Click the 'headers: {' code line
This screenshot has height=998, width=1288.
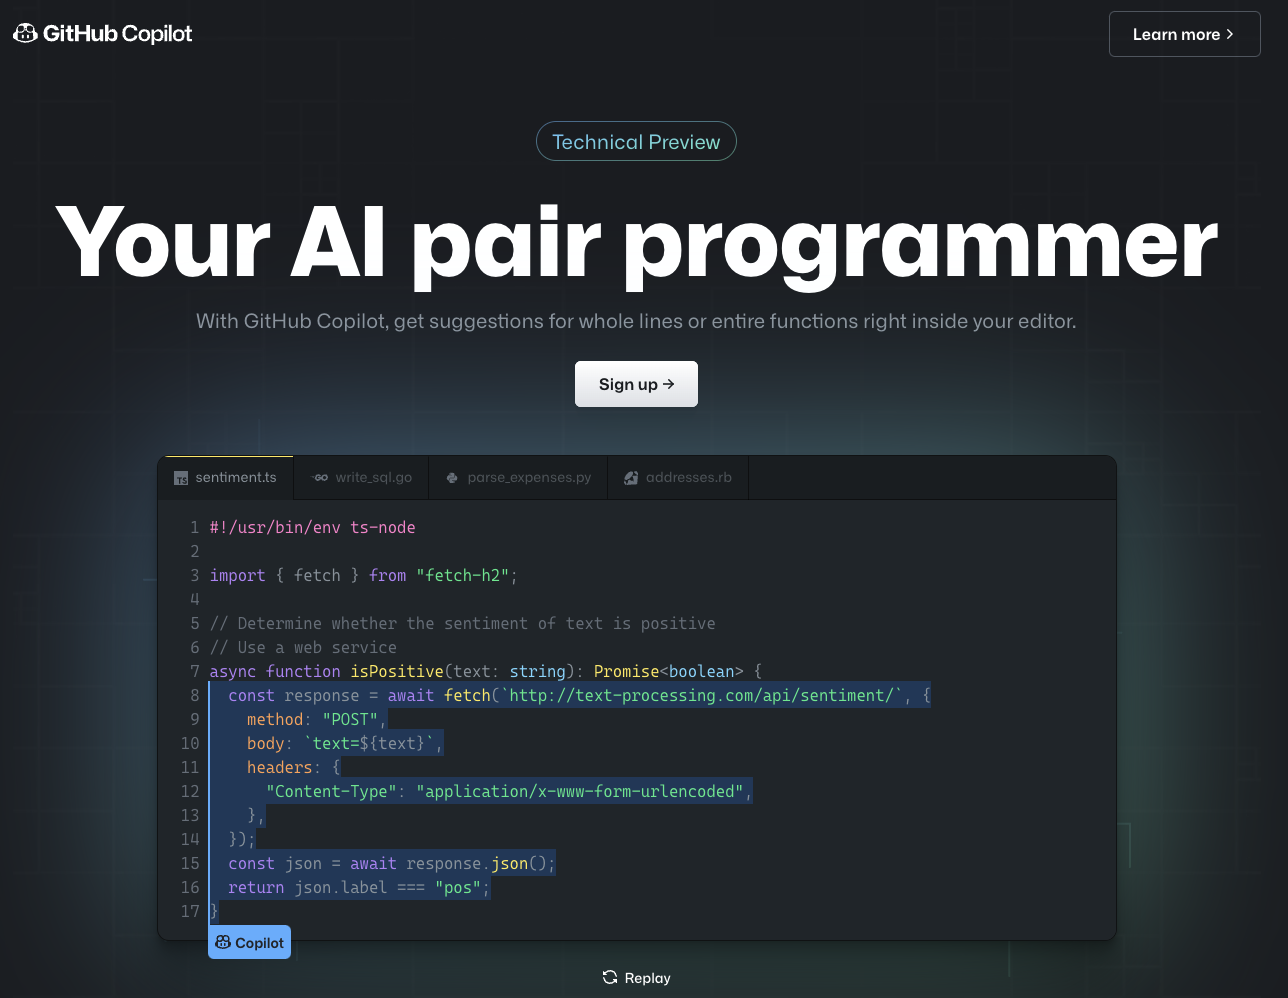pos(294,767)
